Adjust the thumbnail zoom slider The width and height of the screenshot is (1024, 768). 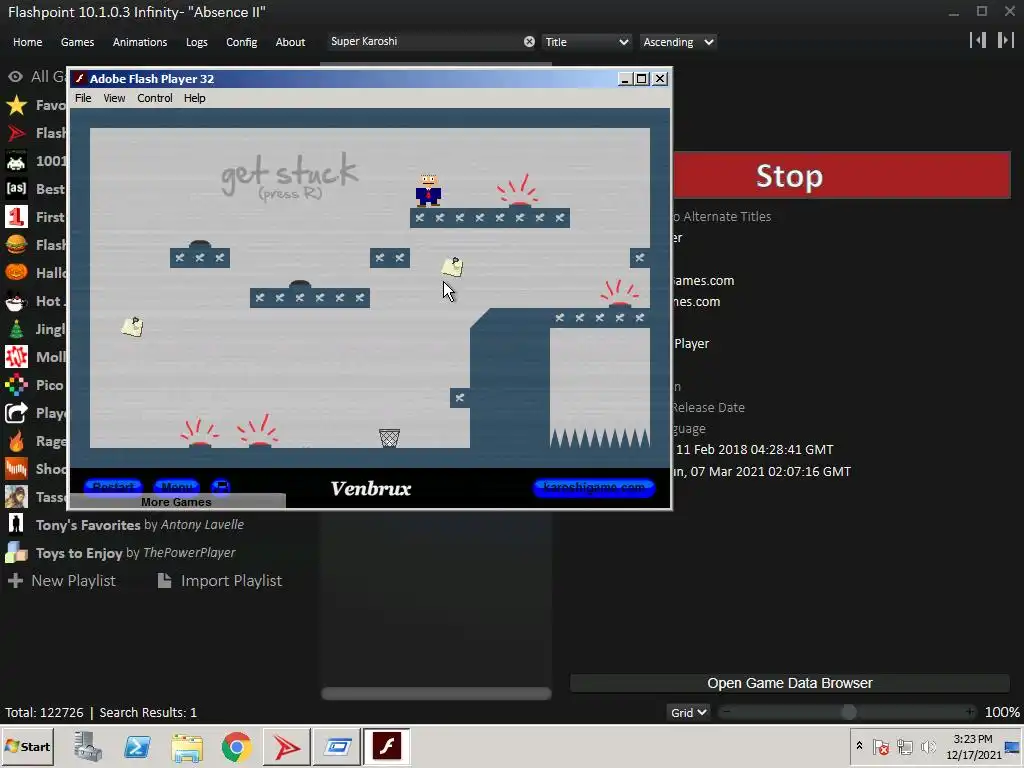click(x=848, y=712)
